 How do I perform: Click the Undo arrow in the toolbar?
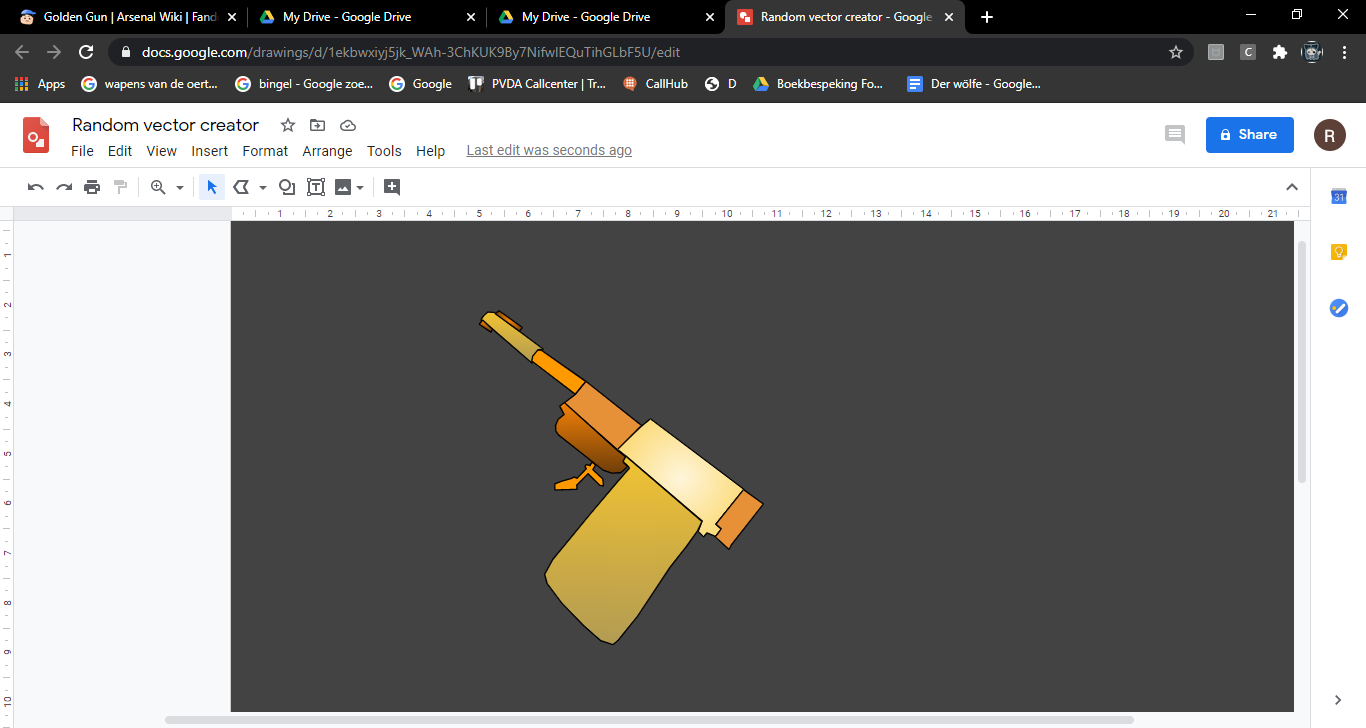tap(36, 187)
